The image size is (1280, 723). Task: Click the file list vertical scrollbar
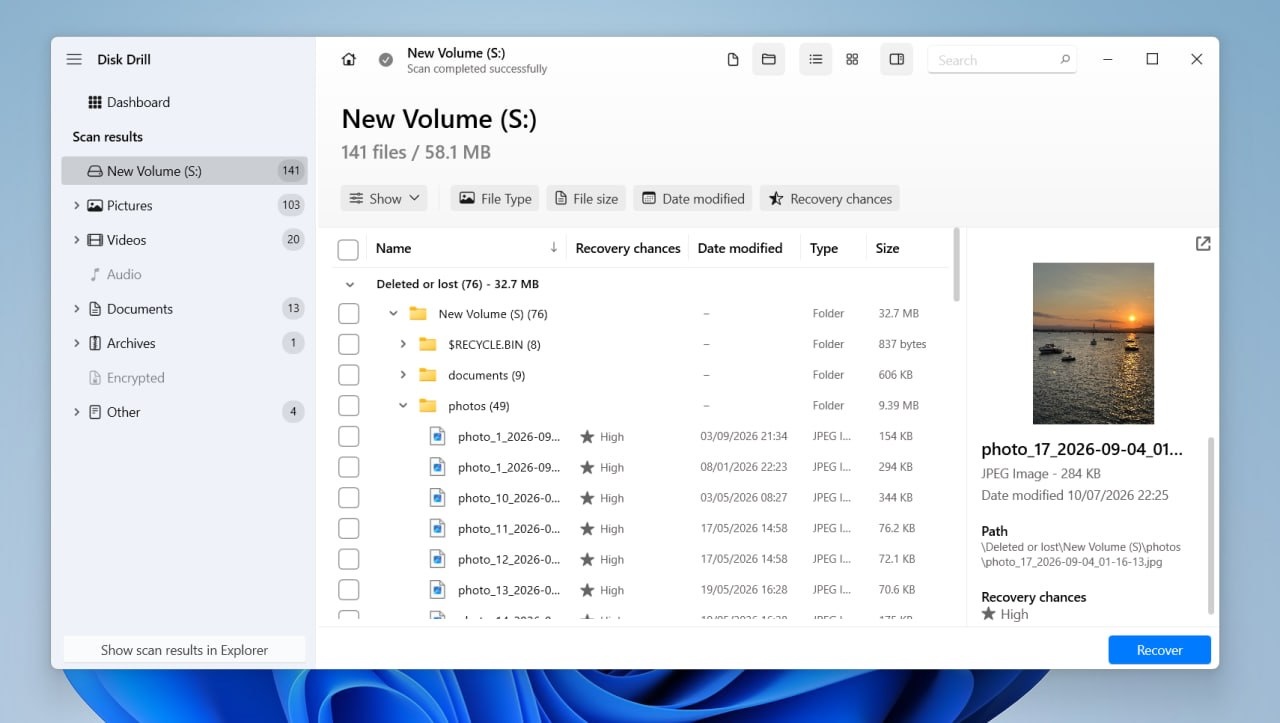coord(956,266)
